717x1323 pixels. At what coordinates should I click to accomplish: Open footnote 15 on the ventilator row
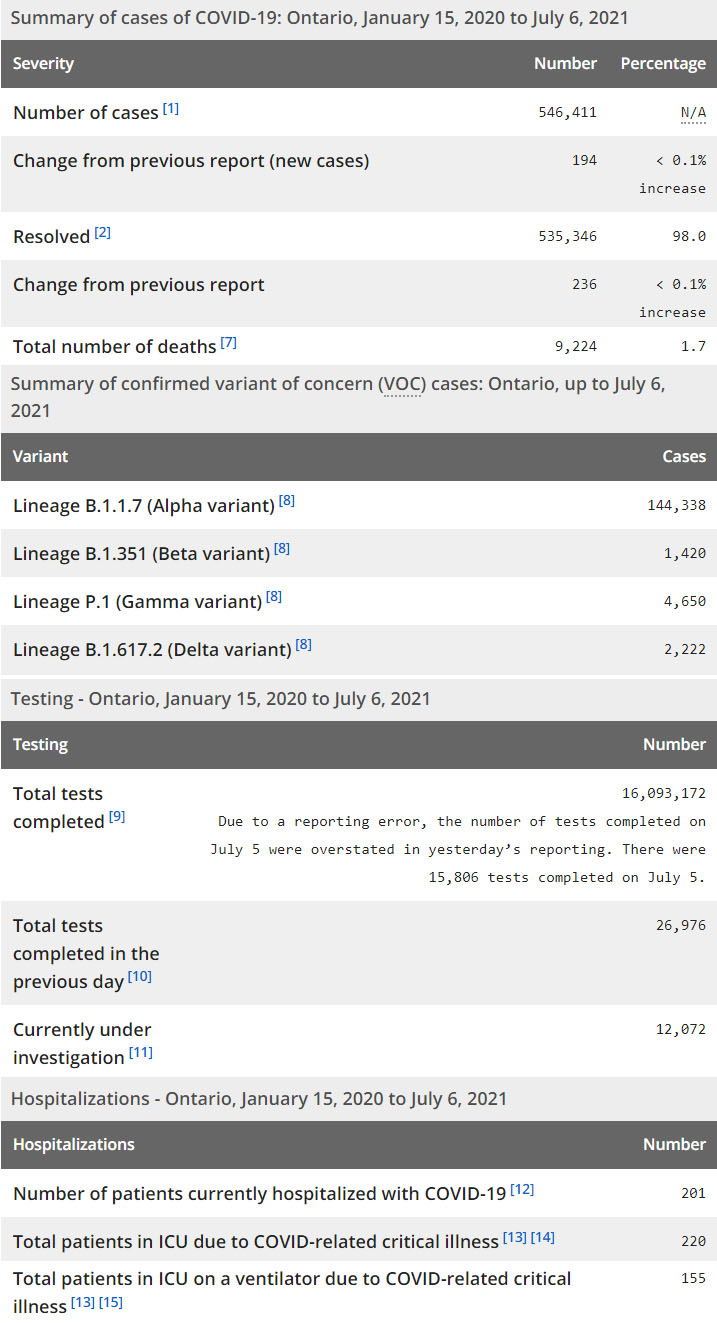click(x=111, y=1303)
